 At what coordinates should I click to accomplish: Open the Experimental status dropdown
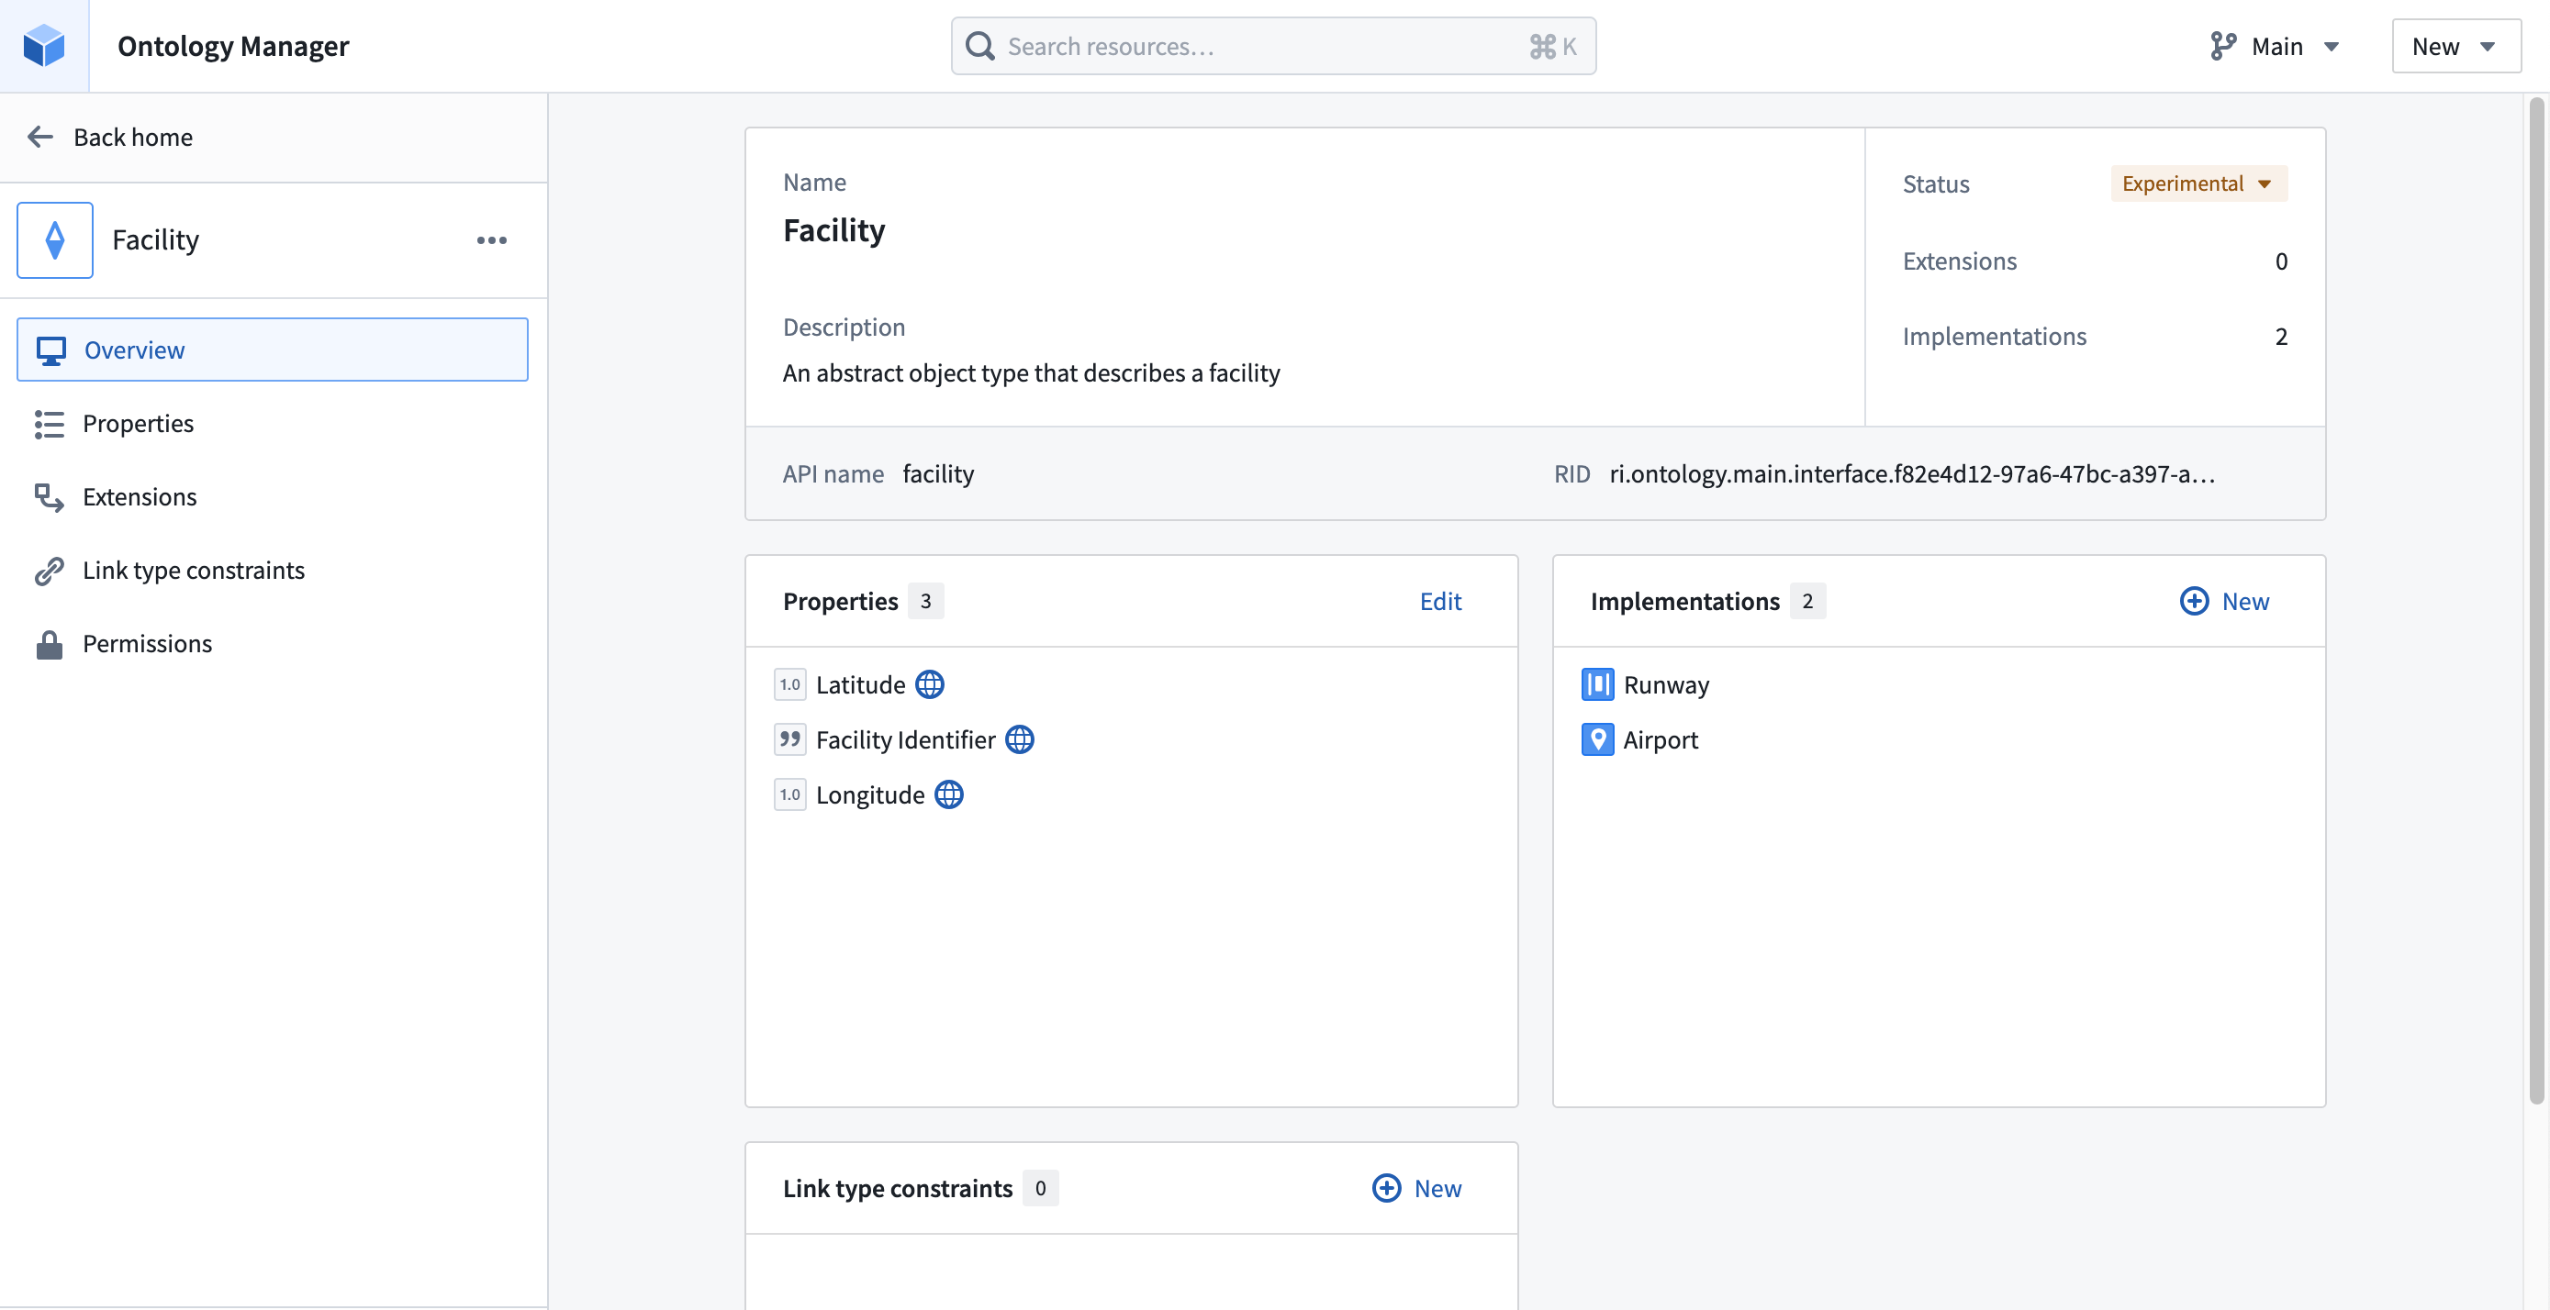pyautogui.click(x=2198, y=184)
